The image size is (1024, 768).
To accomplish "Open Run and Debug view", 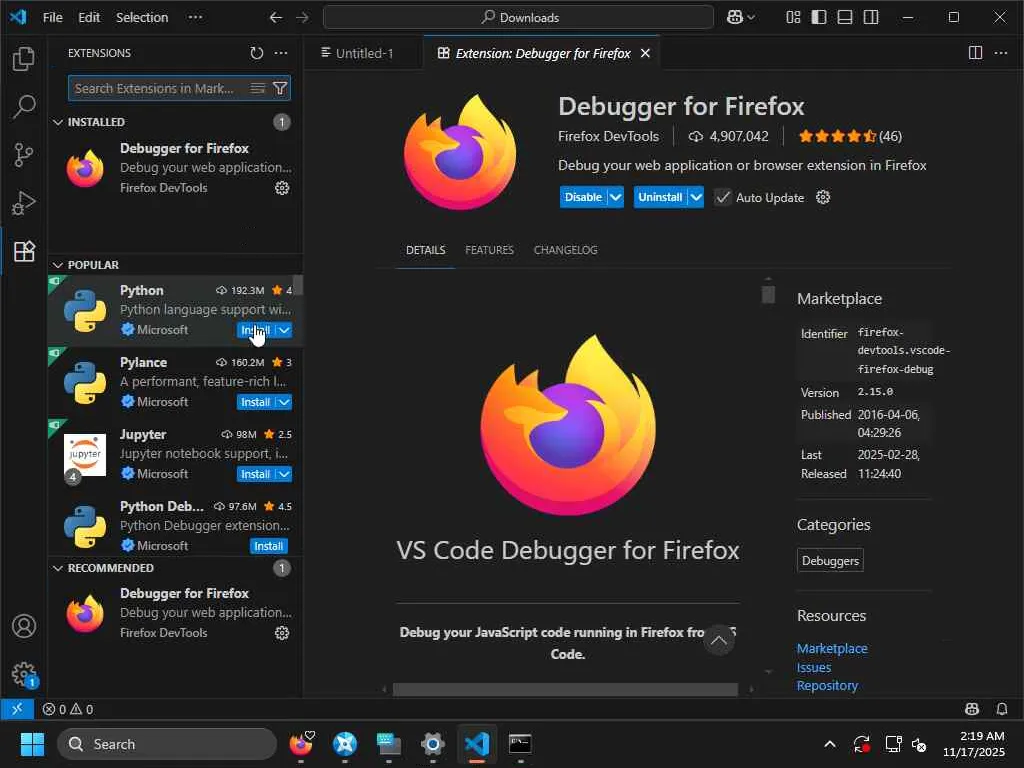I will tap(24, 203).
